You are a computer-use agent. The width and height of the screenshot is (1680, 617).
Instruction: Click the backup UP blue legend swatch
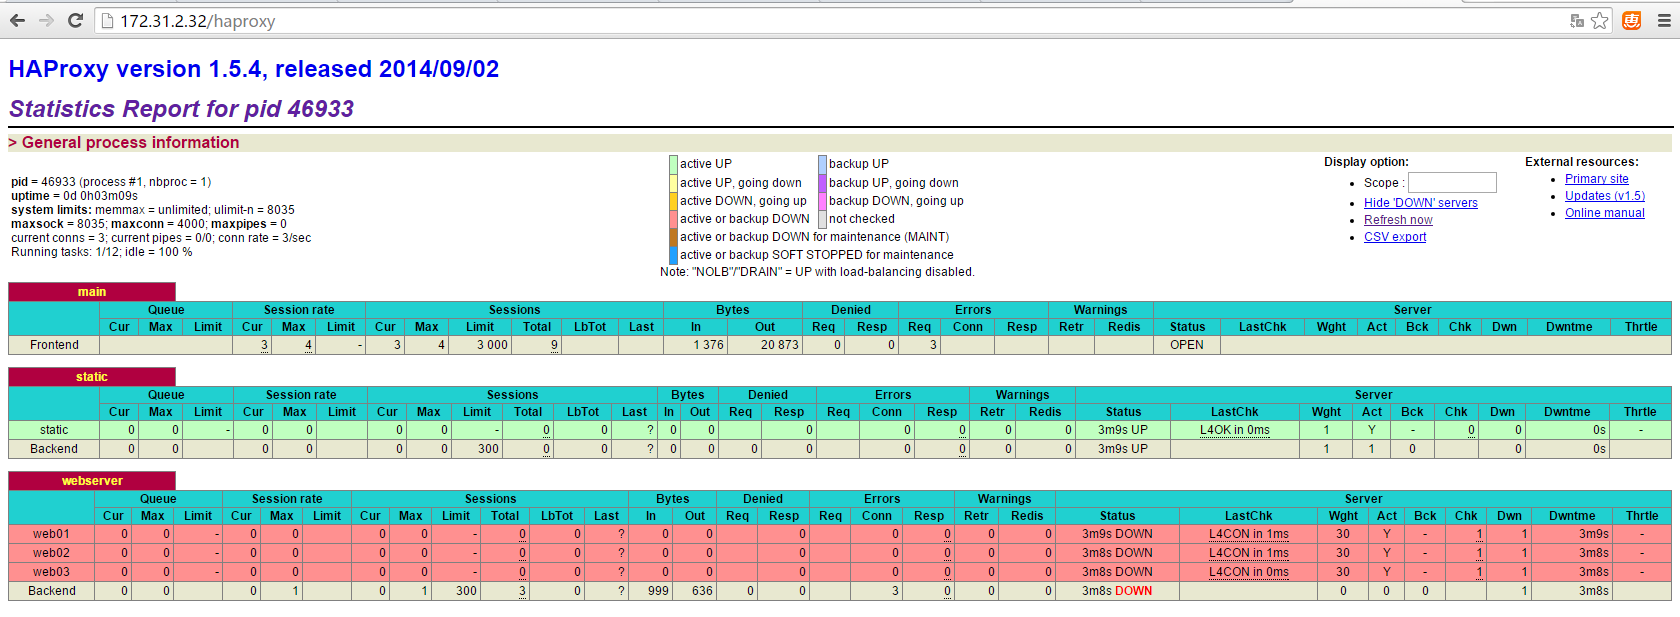822,164
